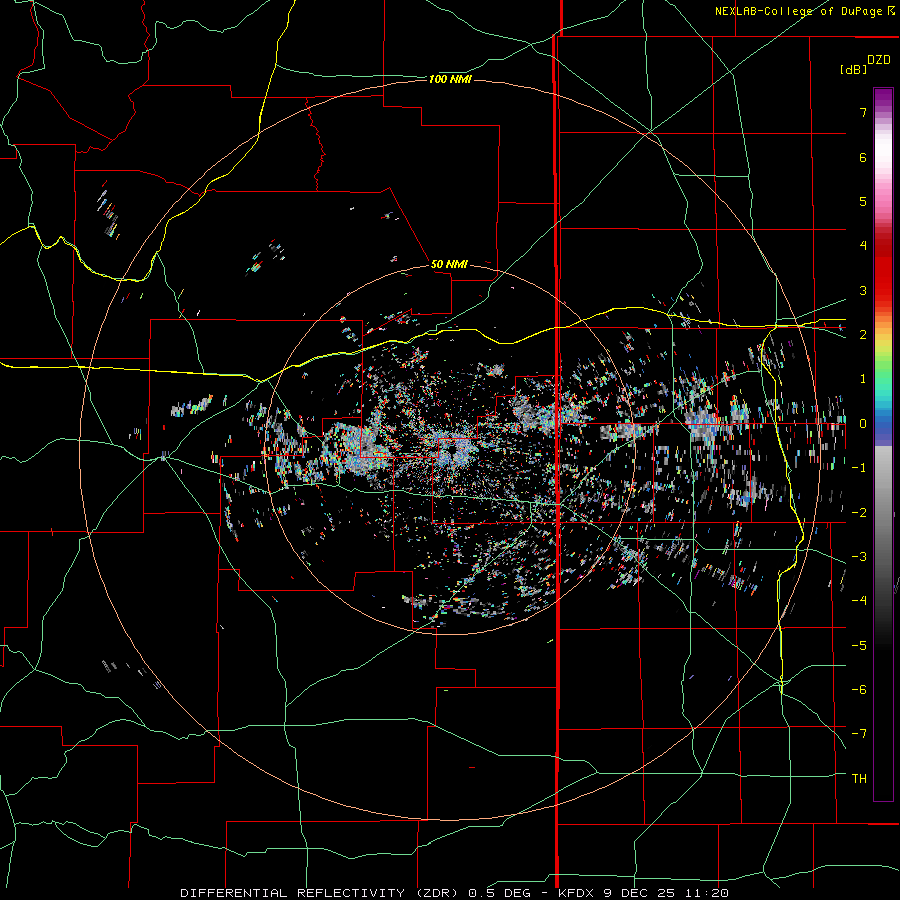Click the -4 value on the color scale
The image size is (900, 900).
[859, 601]
